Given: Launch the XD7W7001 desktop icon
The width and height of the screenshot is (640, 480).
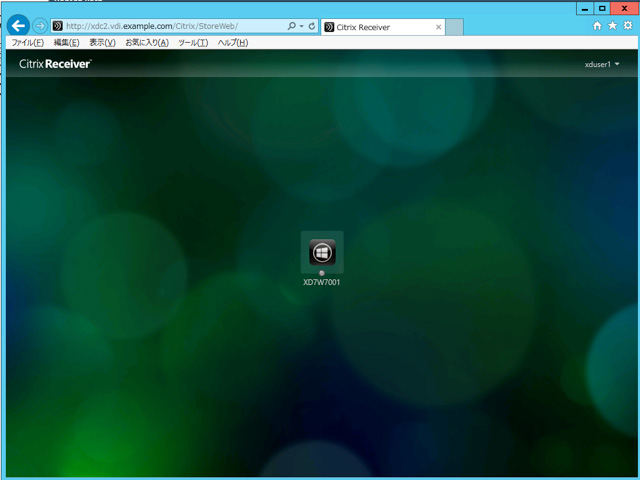Looking at the screenshot, I should (x=322, y=252).
